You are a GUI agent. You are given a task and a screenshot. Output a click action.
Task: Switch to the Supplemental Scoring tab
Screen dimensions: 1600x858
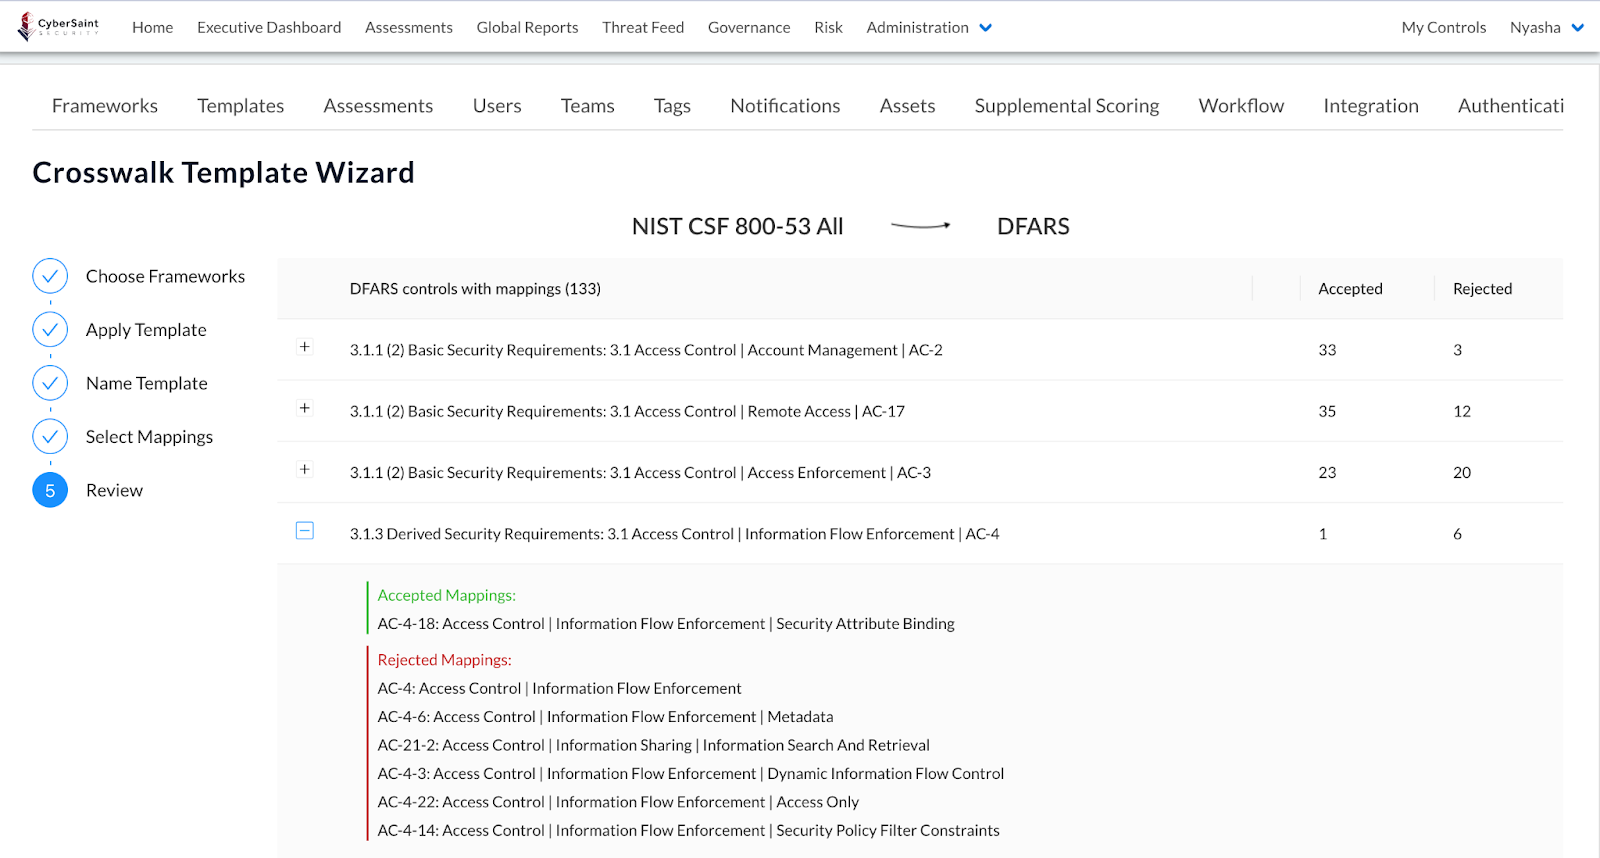[1067, 105]
